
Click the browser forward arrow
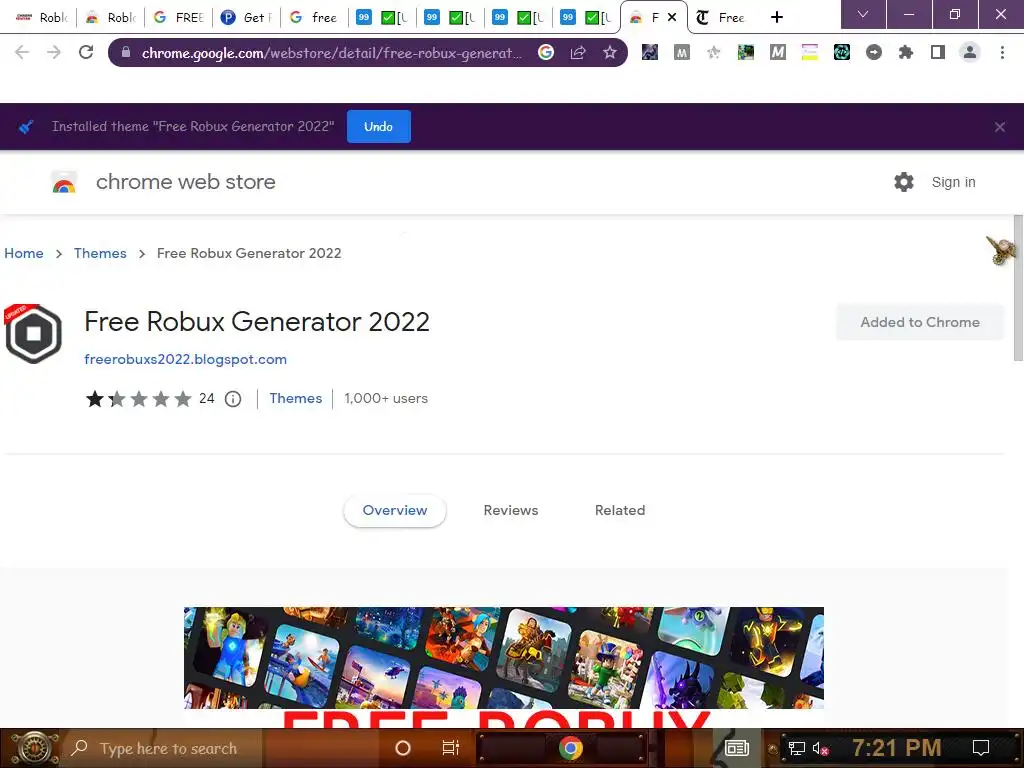(x=54, y=52)
